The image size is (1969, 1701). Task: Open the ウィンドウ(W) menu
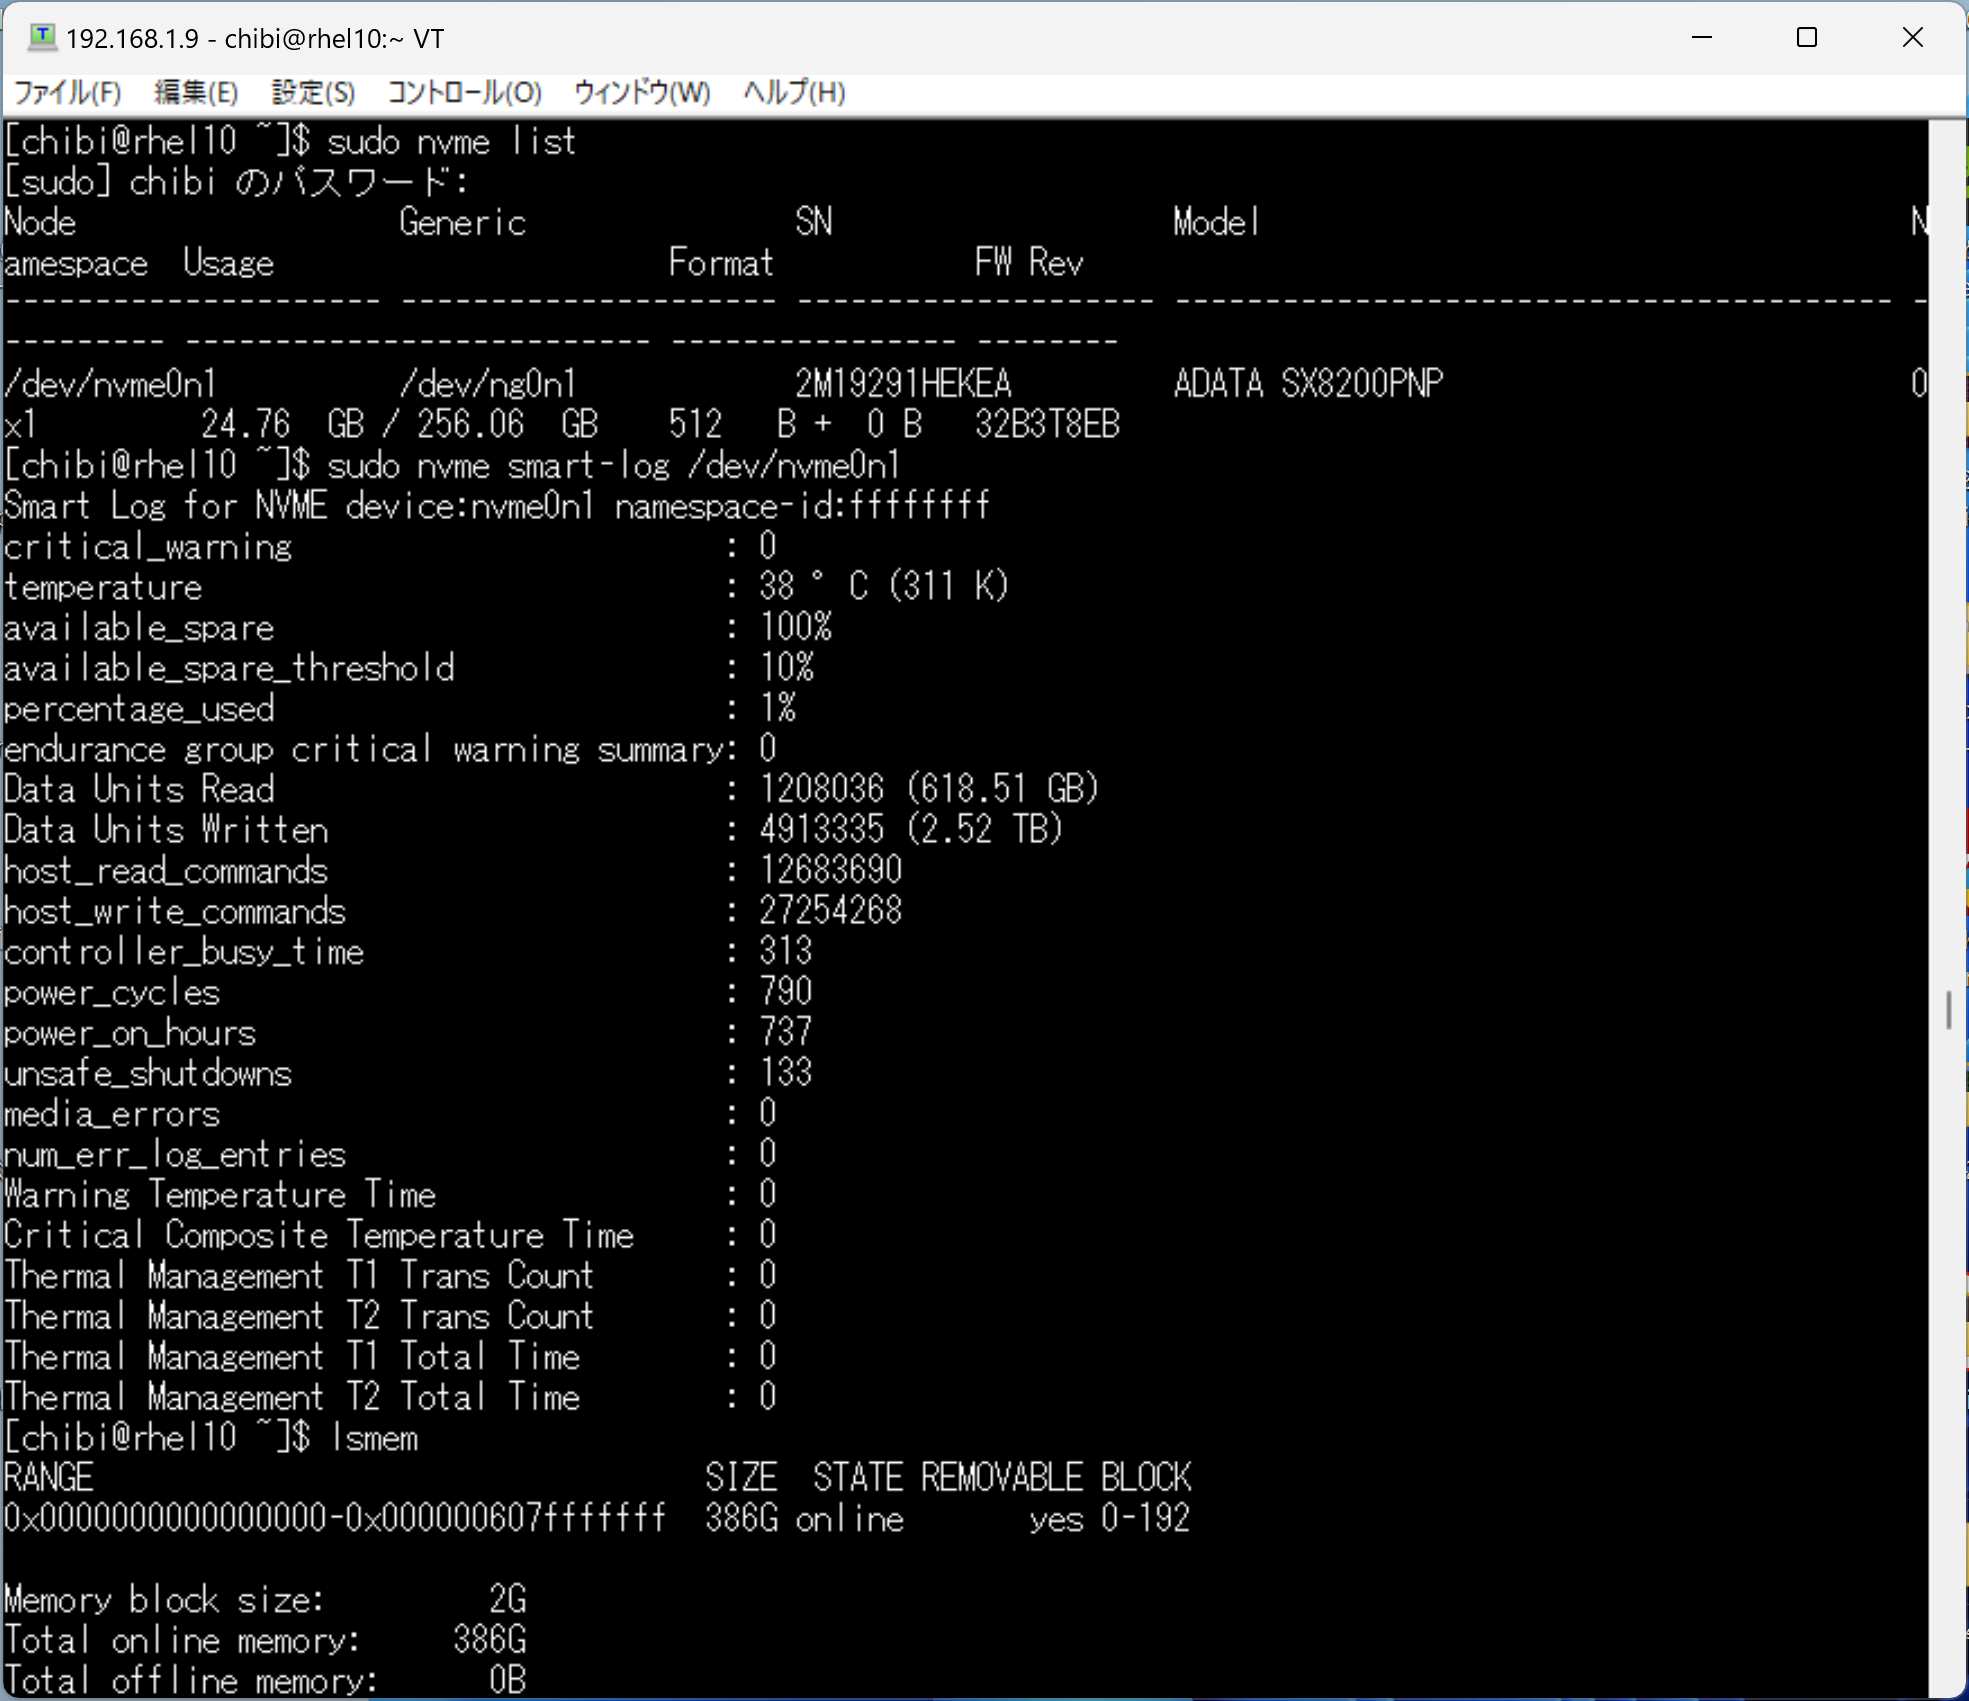coord(642,93)
